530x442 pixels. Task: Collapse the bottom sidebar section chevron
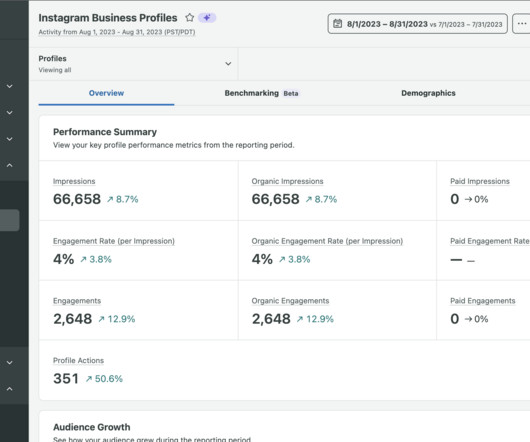(9, 389)
